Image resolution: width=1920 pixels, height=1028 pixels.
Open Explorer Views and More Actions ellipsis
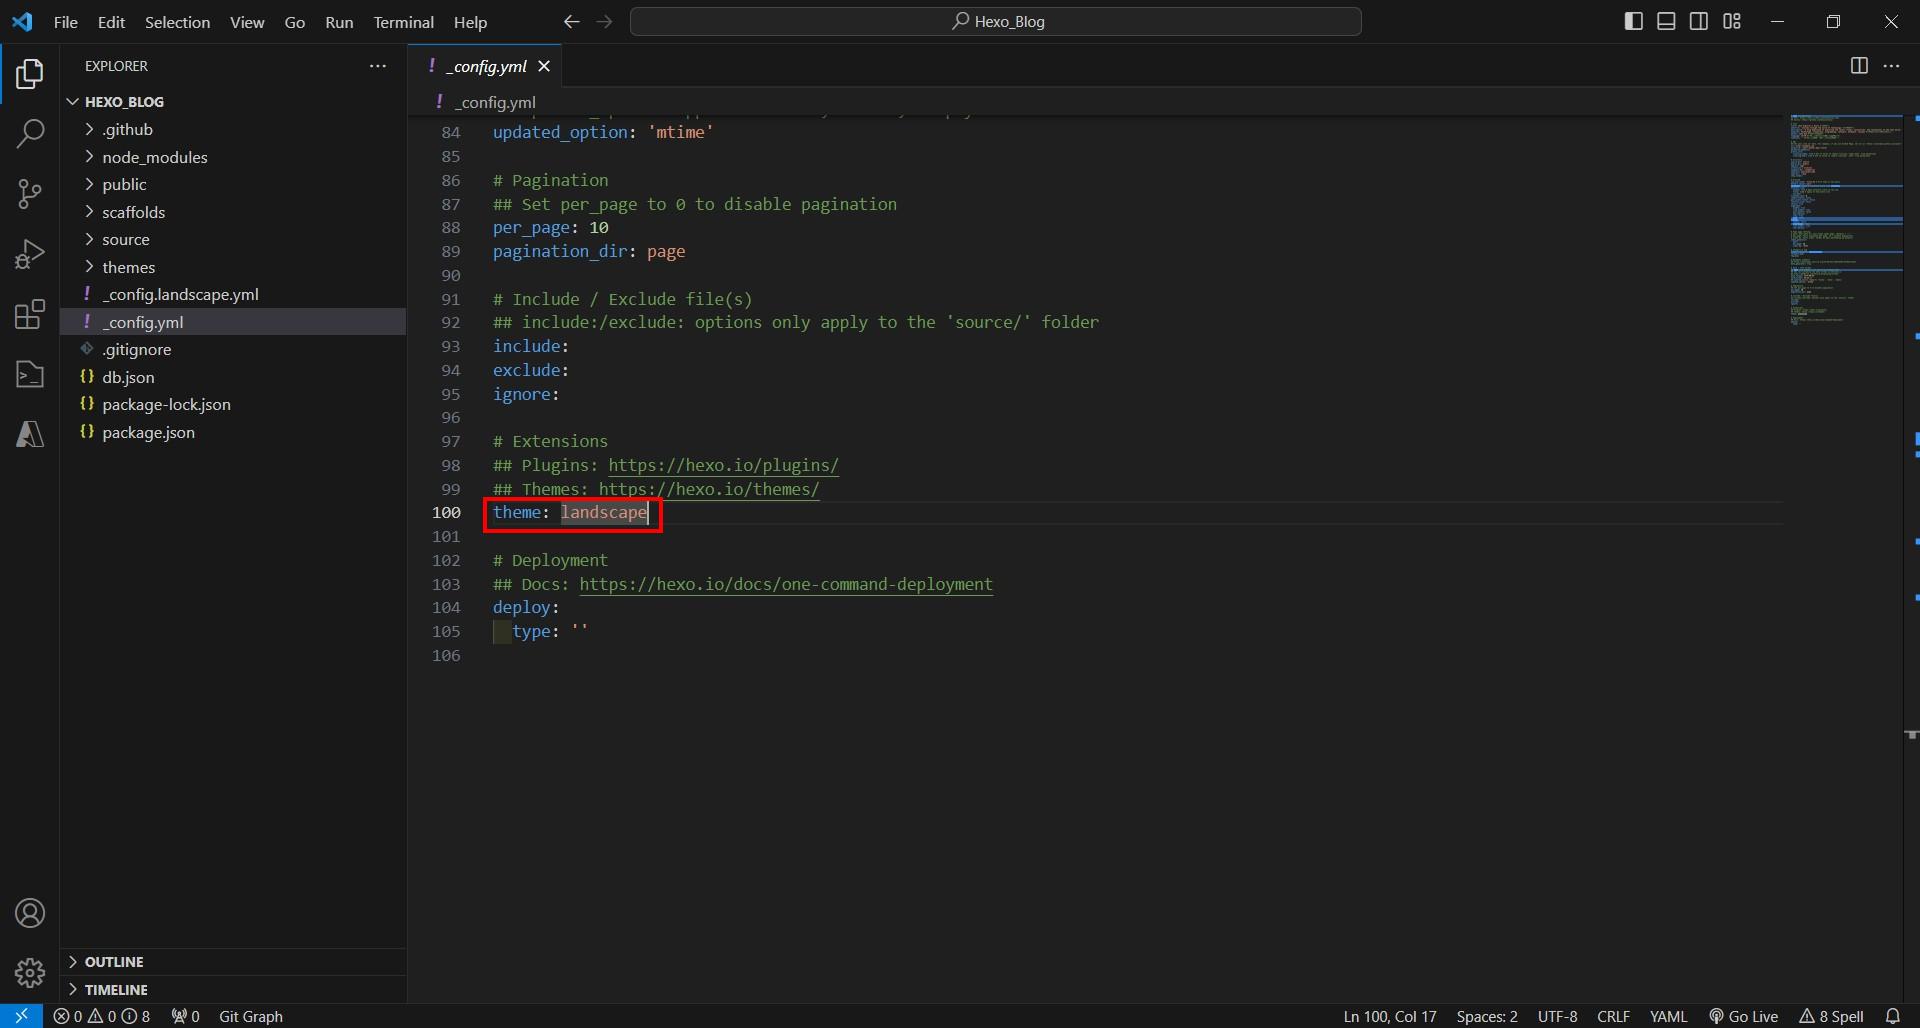click(377, 66)
